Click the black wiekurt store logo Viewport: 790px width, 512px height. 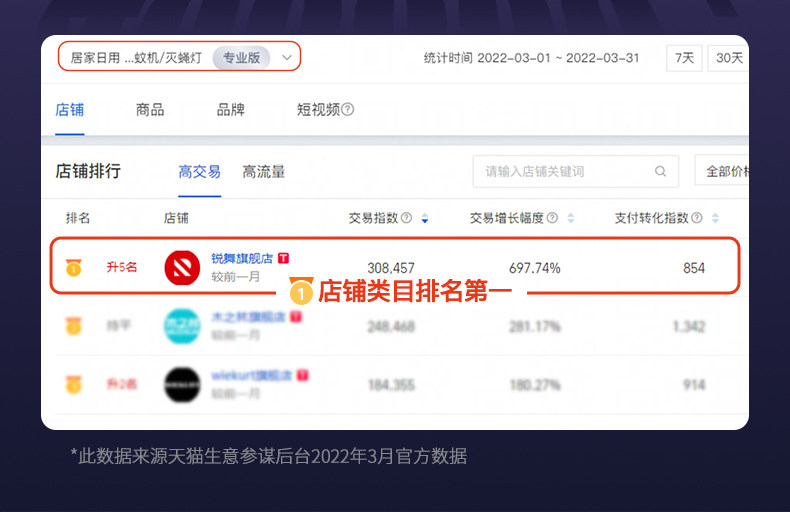182,385
